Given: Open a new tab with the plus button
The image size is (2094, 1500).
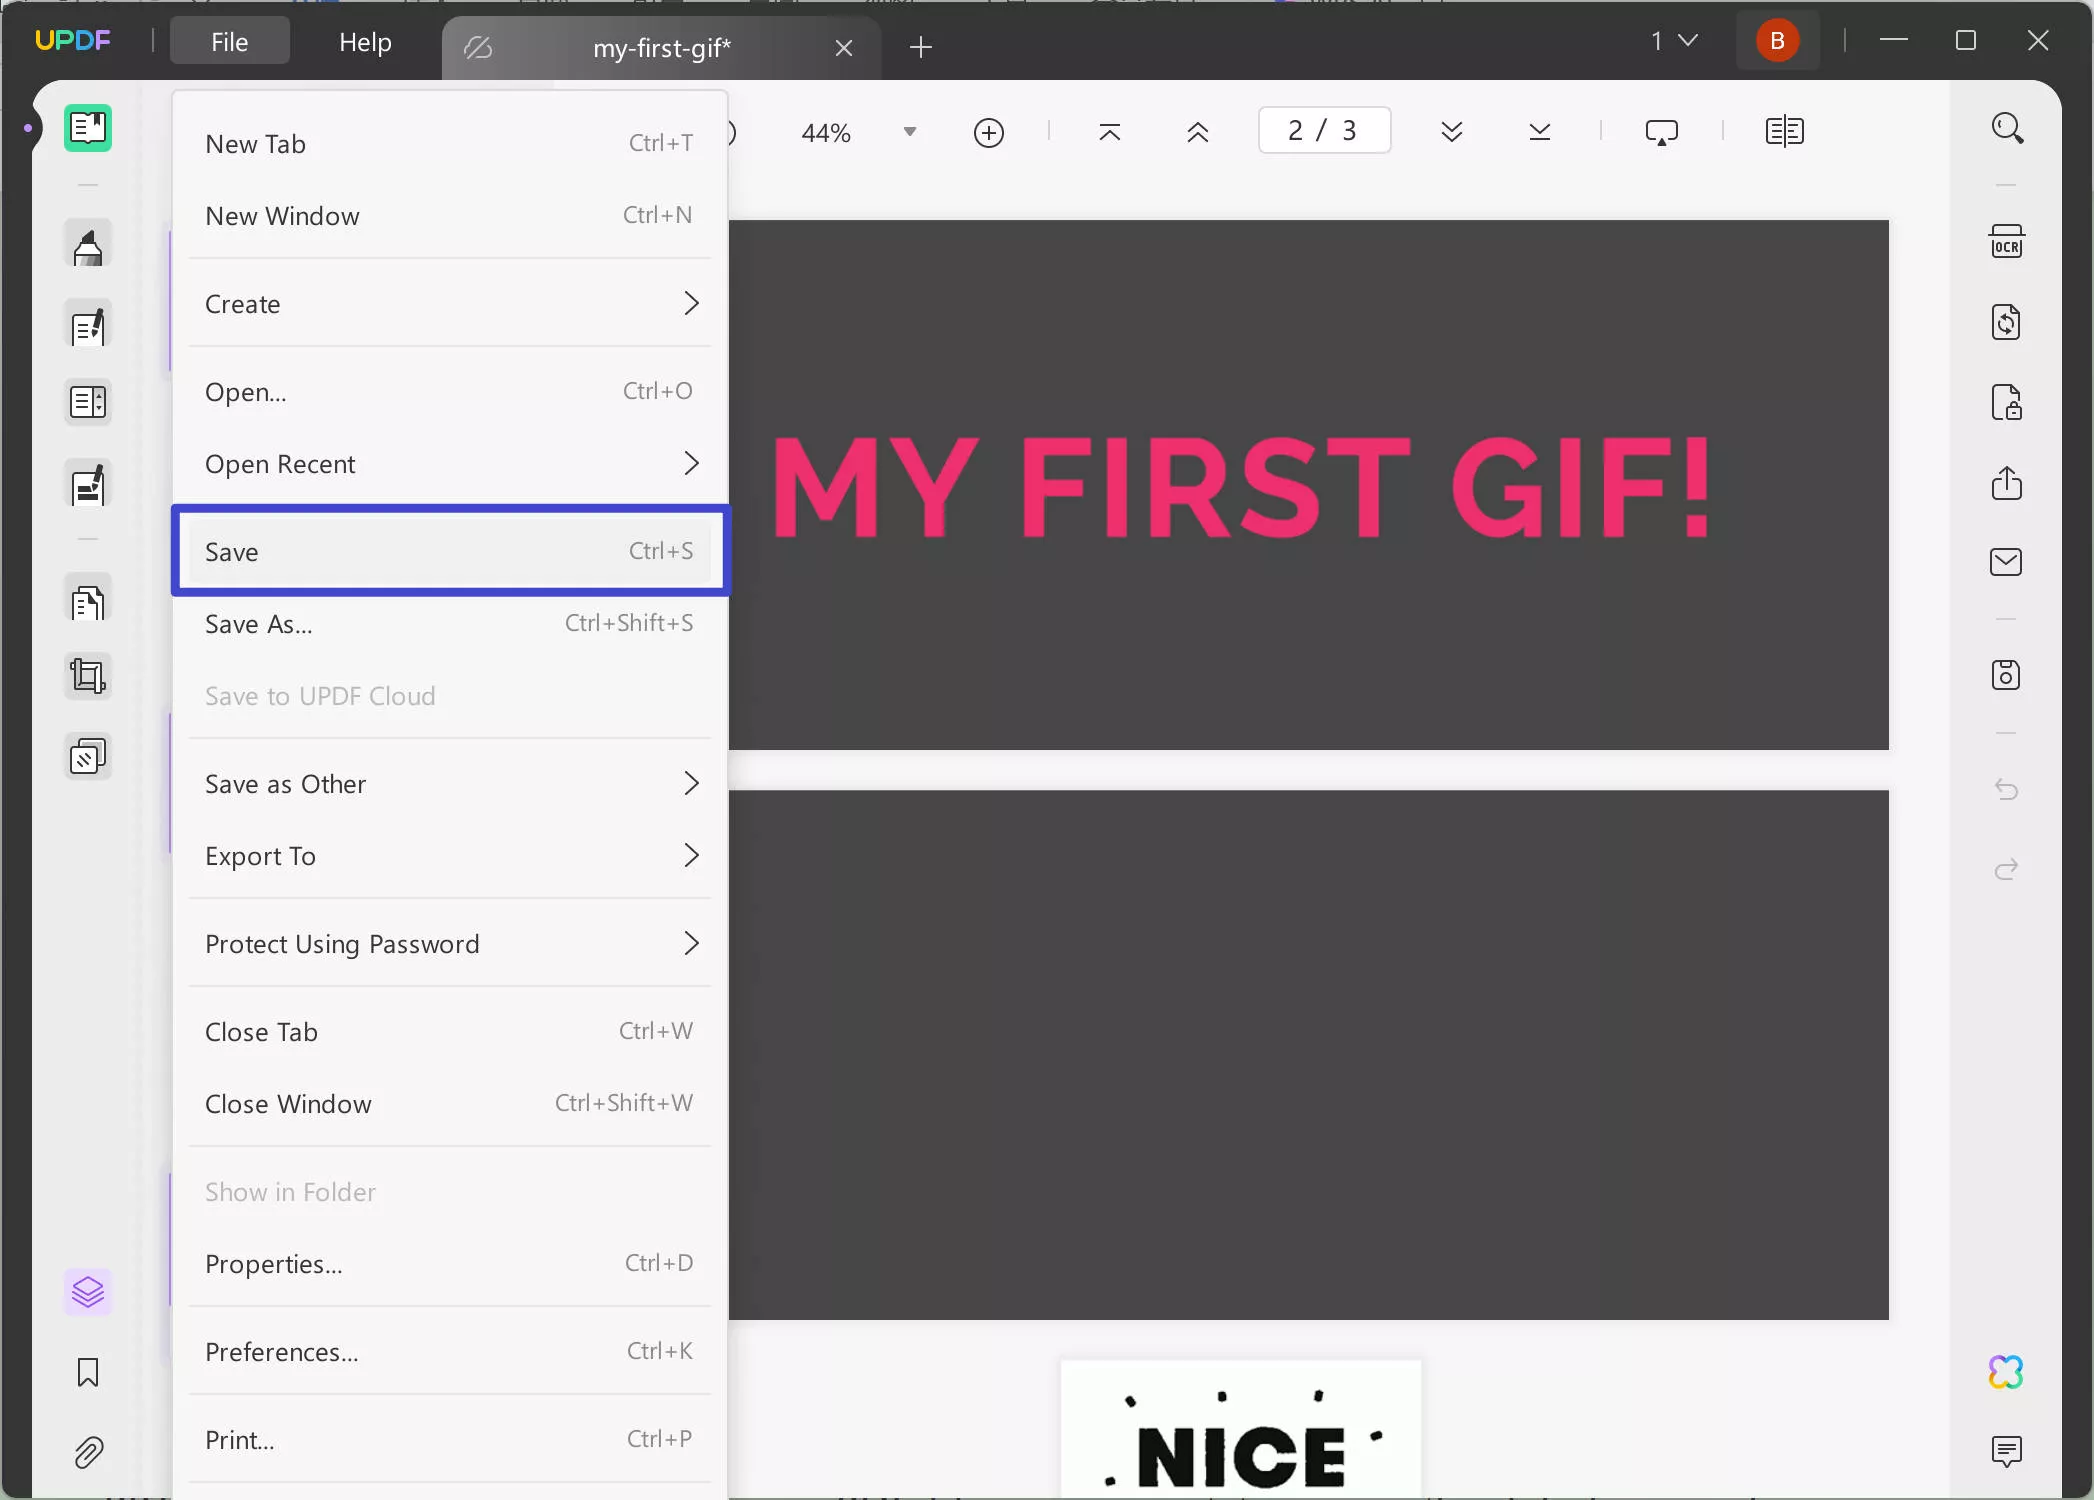Looking at the screenshot, I should coord(920,47).
